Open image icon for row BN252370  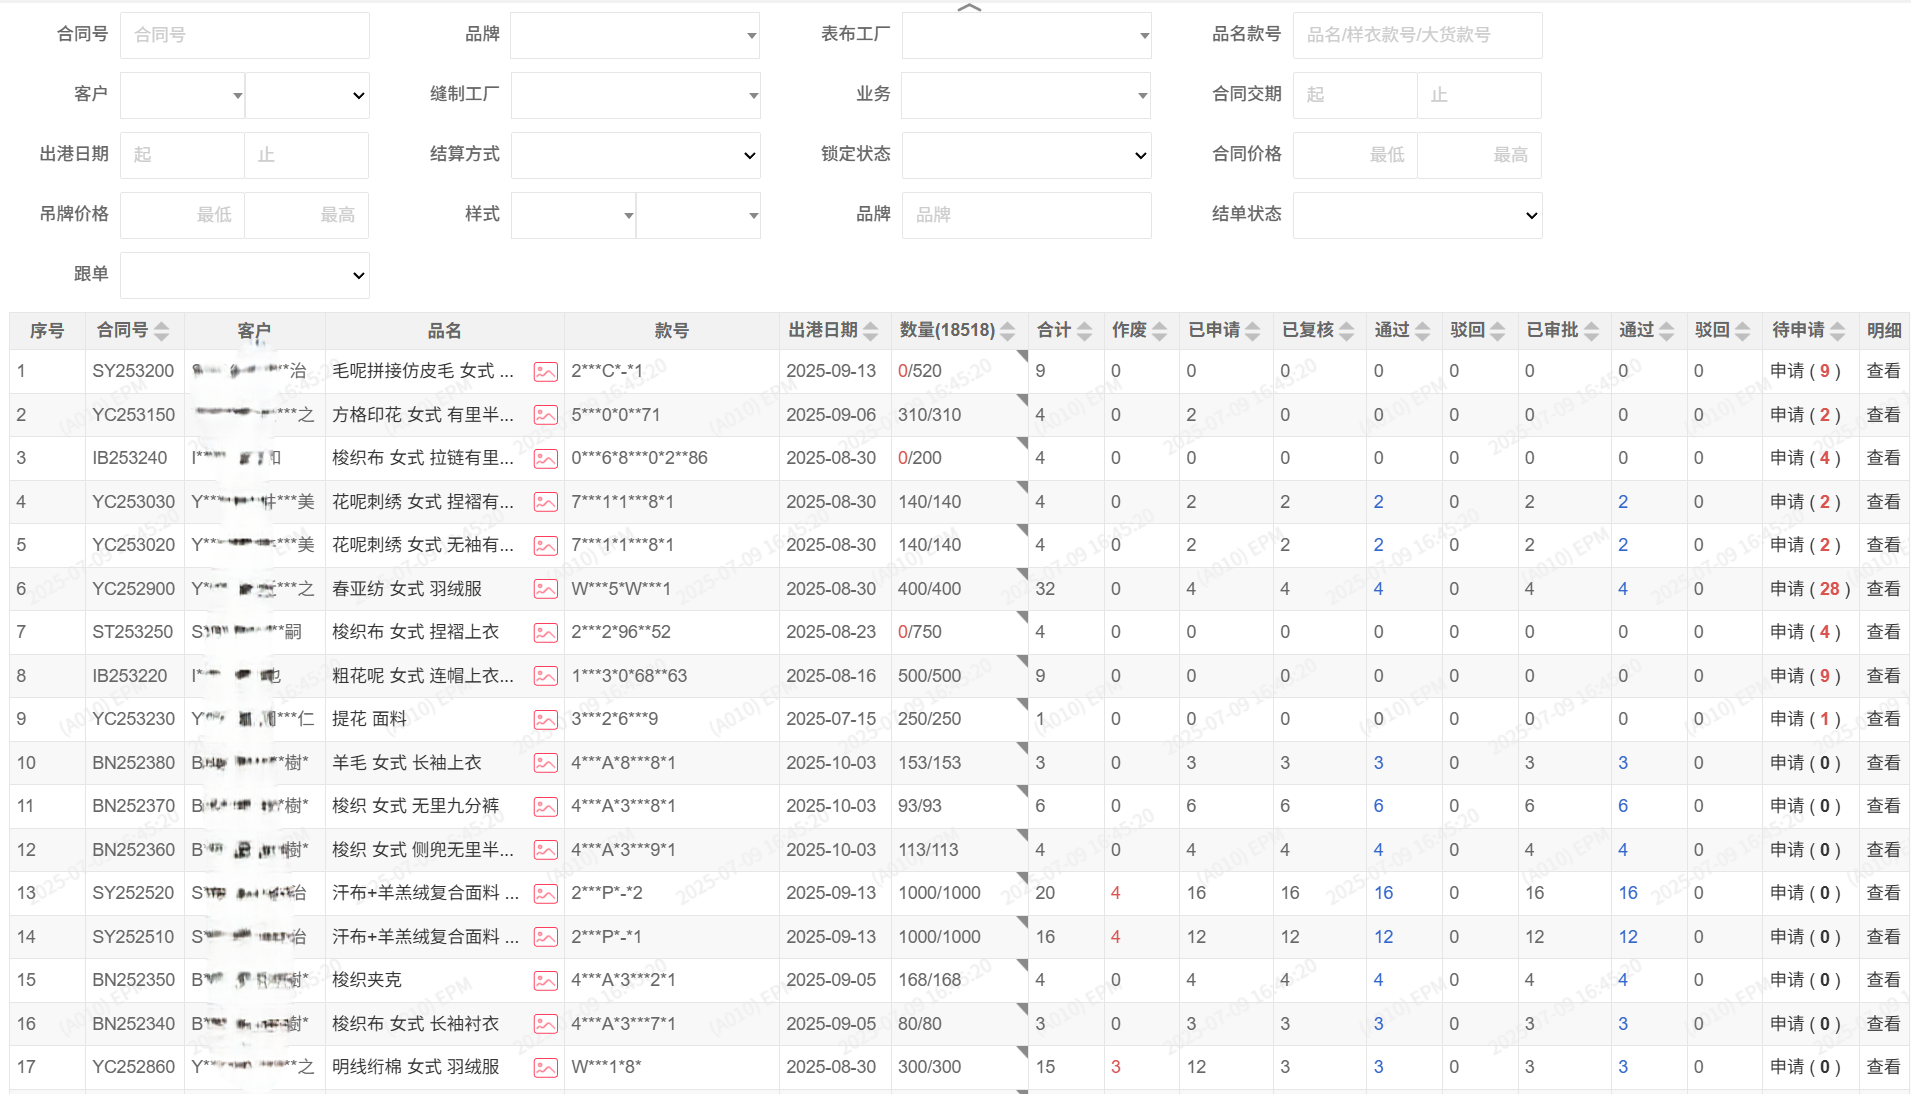pos(545,807)
